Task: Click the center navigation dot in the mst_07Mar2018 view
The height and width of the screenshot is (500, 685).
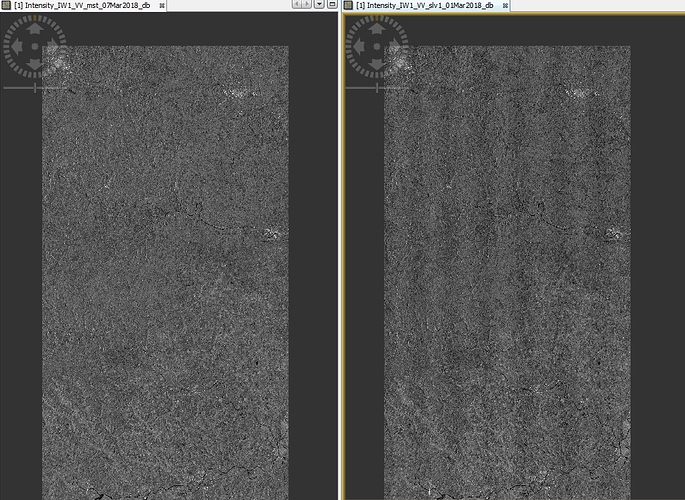Action: click(35, 46)
